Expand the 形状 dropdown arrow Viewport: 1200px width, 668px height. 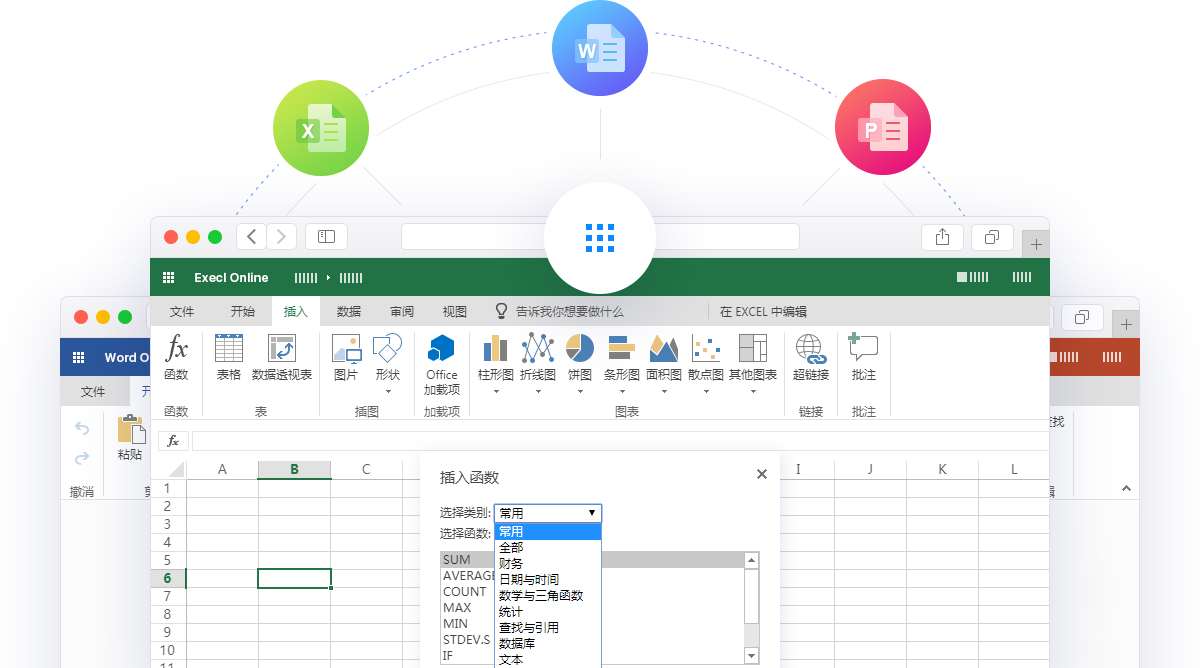(387, 392)
